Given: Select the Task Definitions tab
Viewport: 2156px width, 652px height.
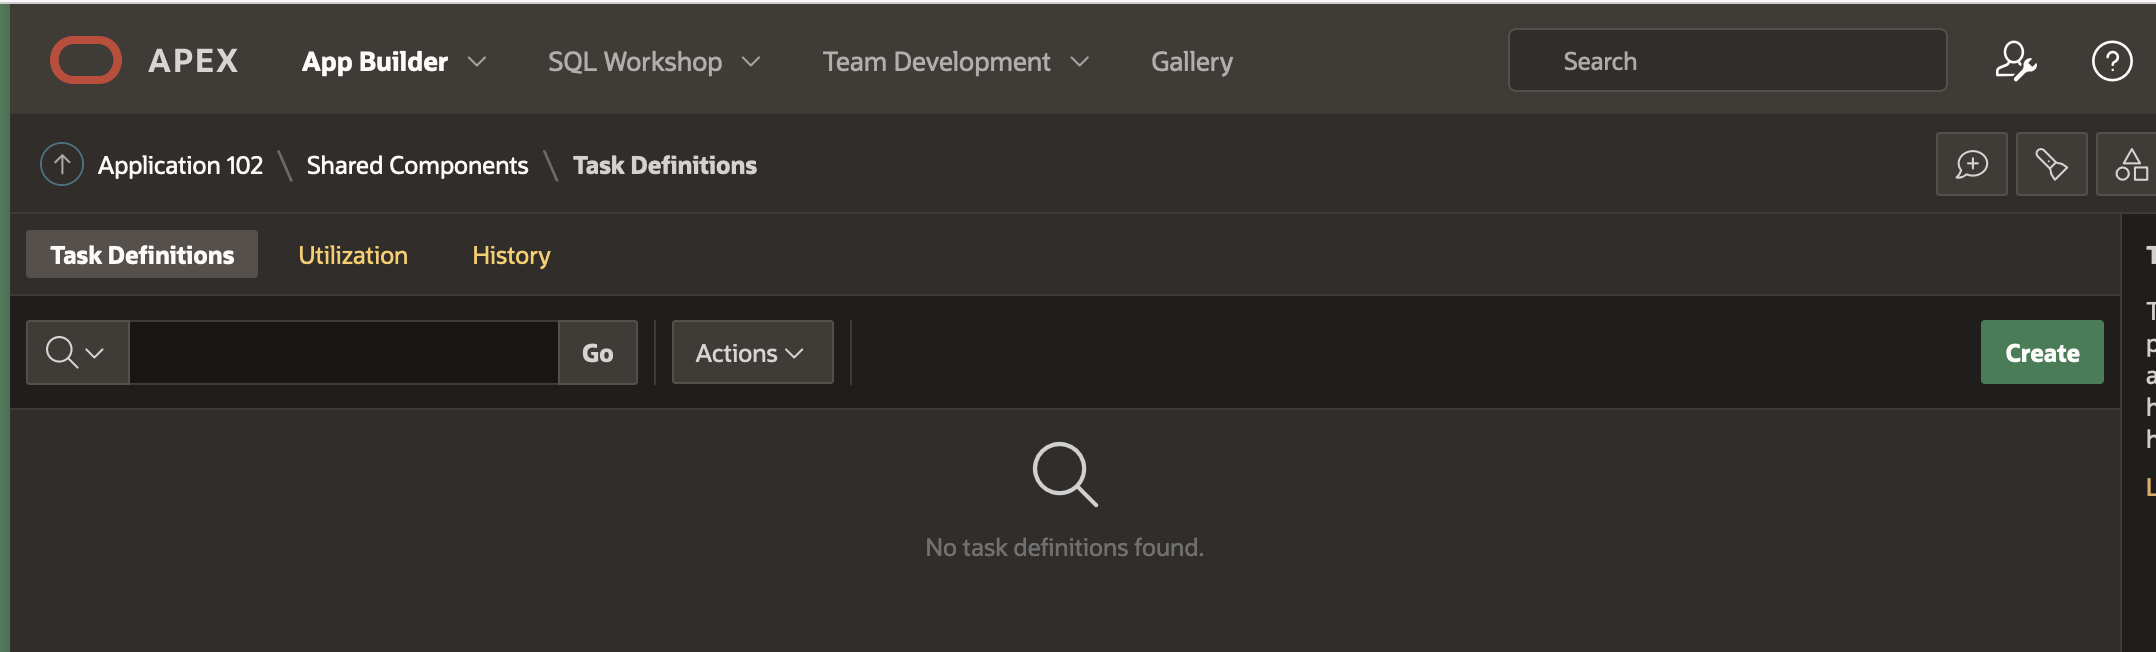Looking at the screenshot, I should coord(142,255).
